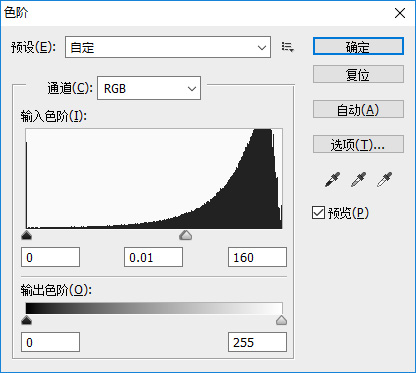Close the 色阶 dialog
The width and height of the screenshot is (416, 373).
pos(400,13)
